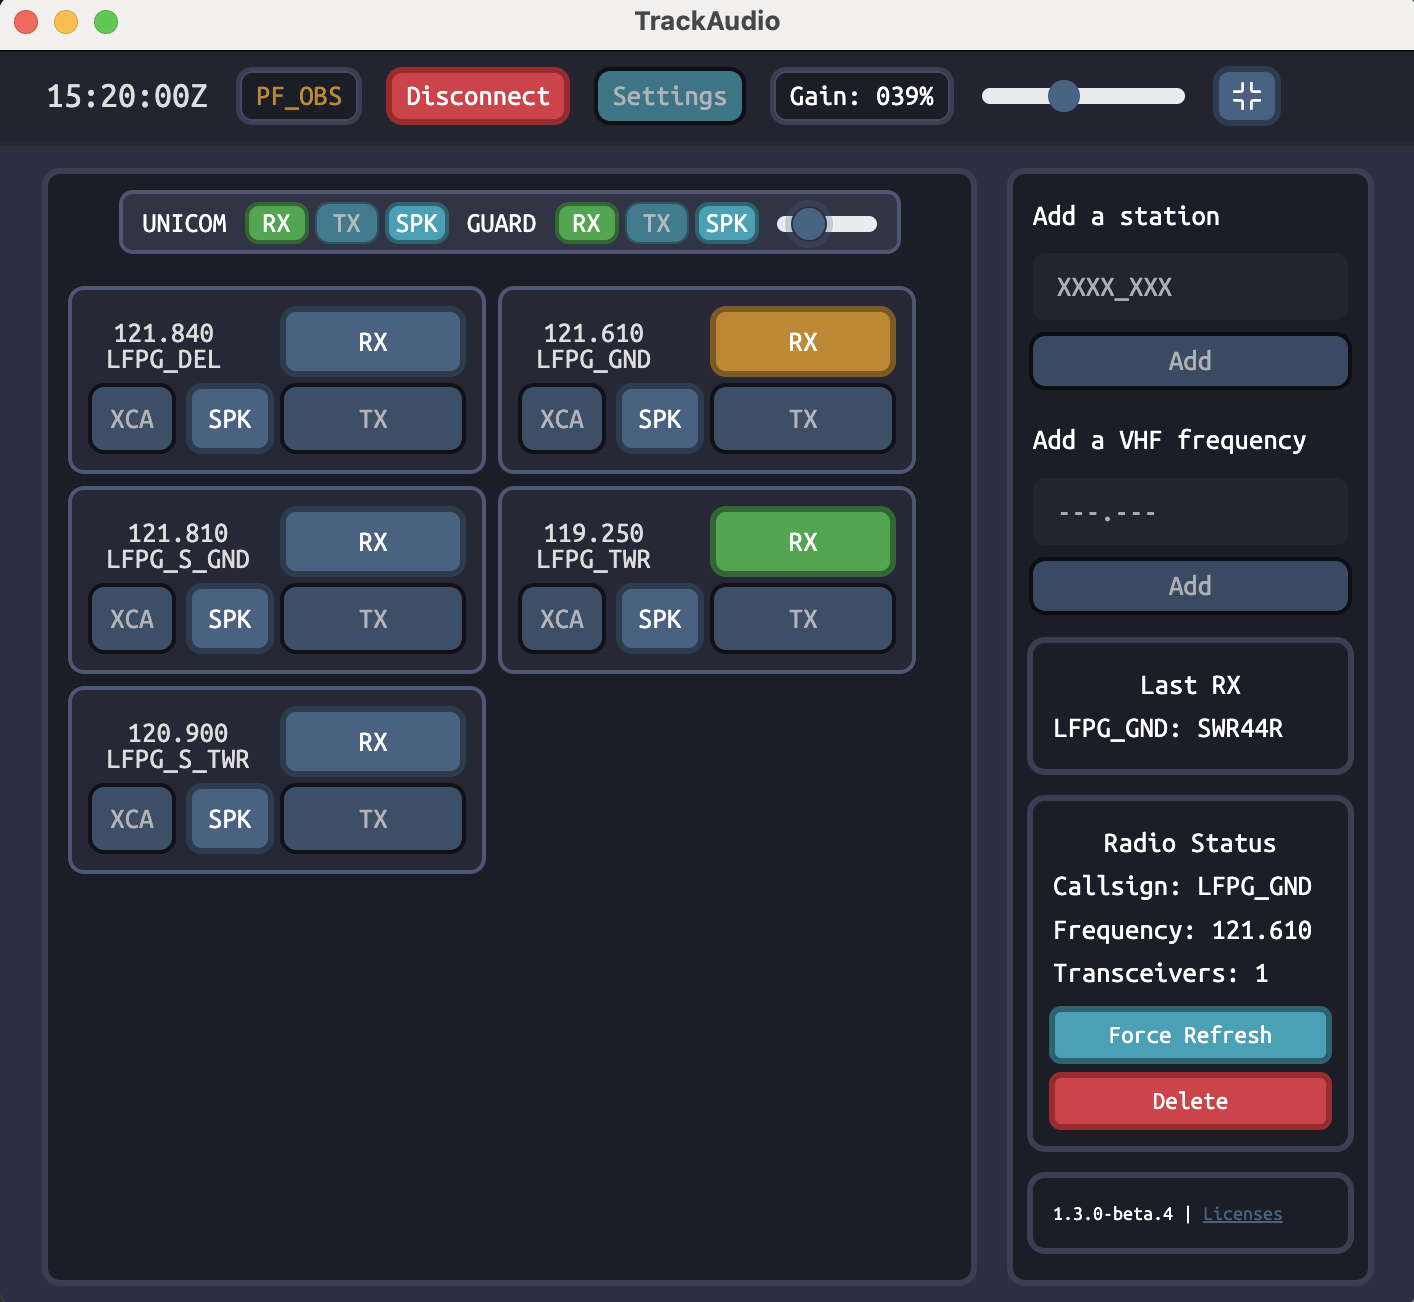The image size is (1414, 1302).
Task: Toggle RX on LFPG_S_TWR
Action: click(373, 742)
